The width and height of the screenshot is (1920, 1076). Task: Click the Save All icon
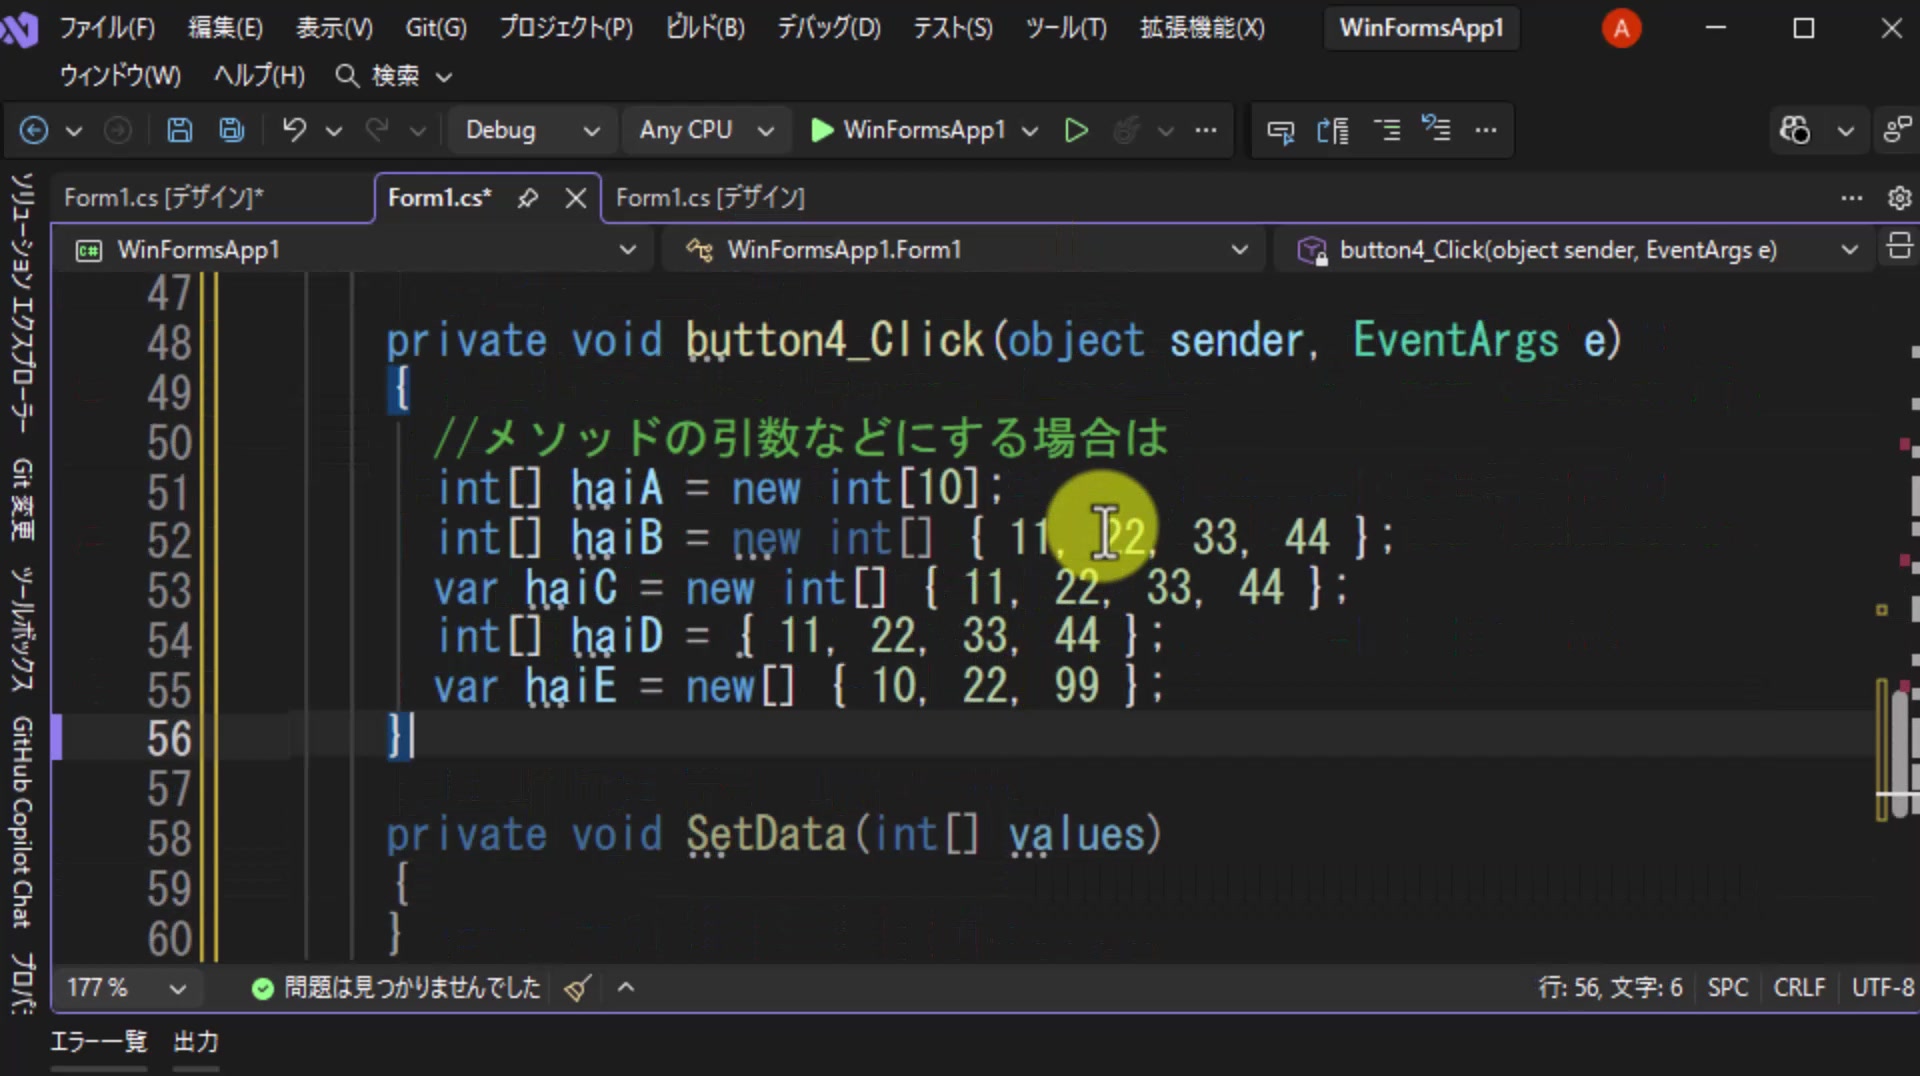[x=232, y=130]
